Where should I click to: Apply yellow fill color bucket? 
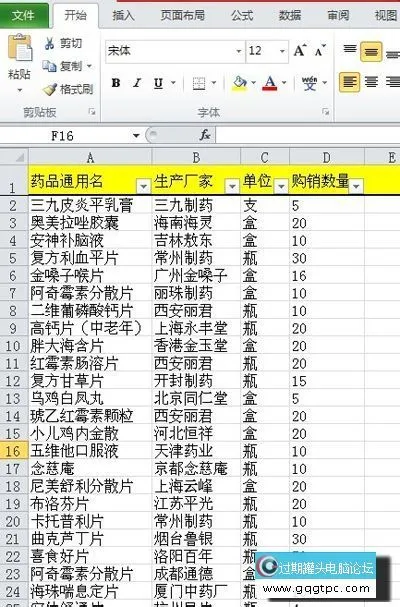(x=240, y=83)
